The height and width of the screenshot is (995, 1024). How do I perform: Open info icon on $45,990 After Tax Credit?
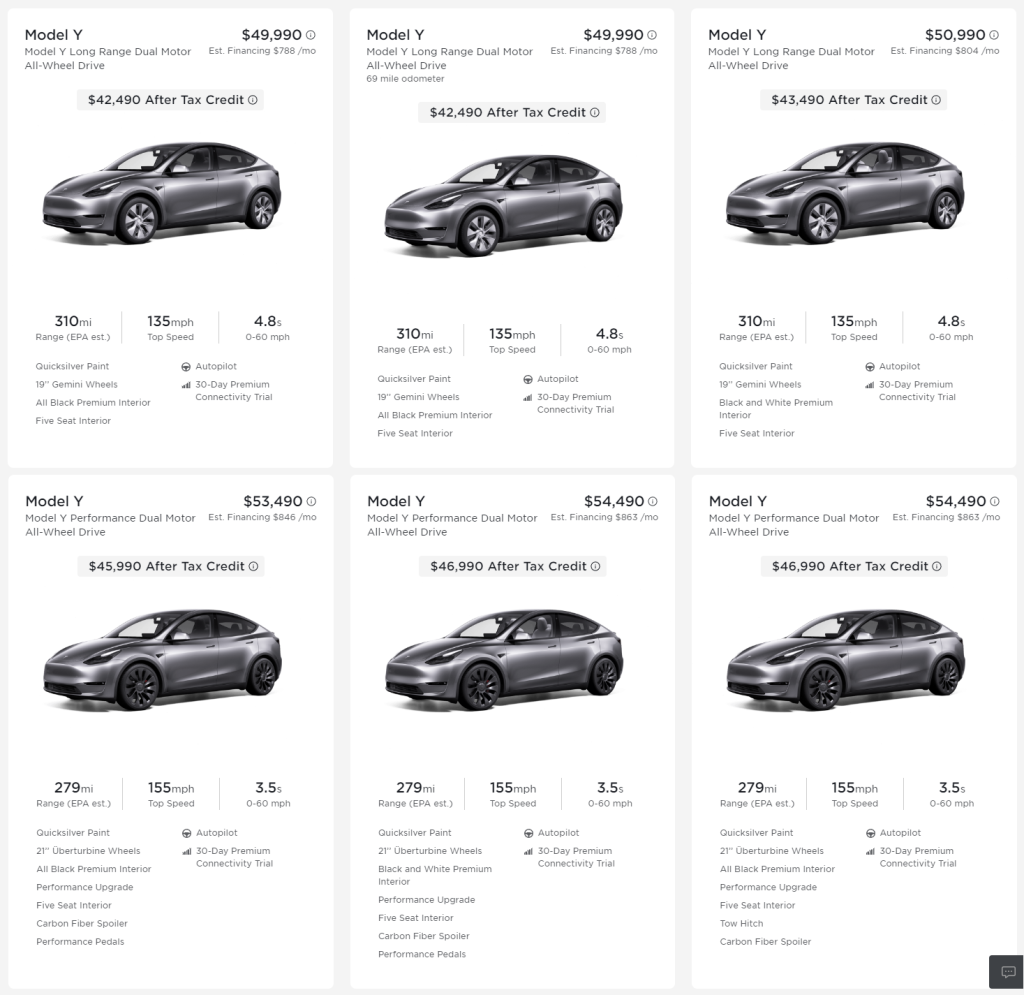(x=253, y=566)
